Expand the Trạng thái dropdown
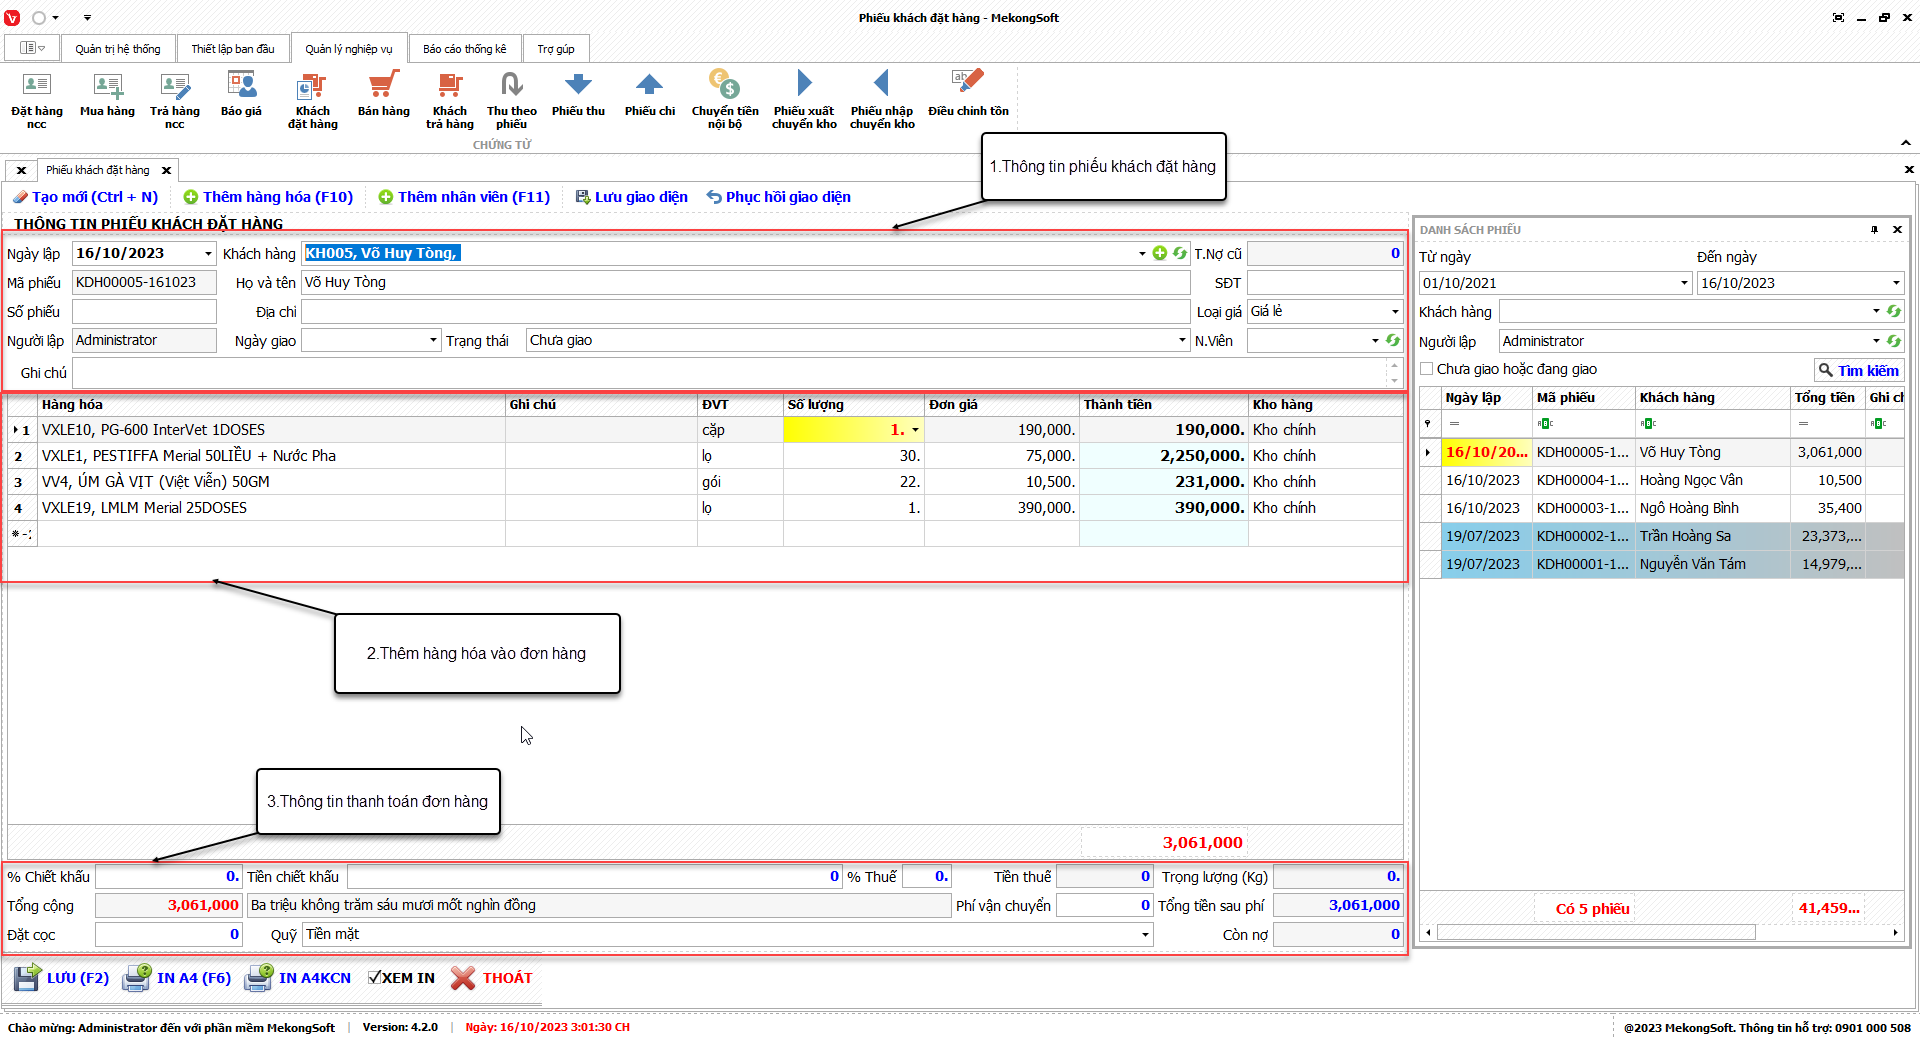 pos(1182,341)
